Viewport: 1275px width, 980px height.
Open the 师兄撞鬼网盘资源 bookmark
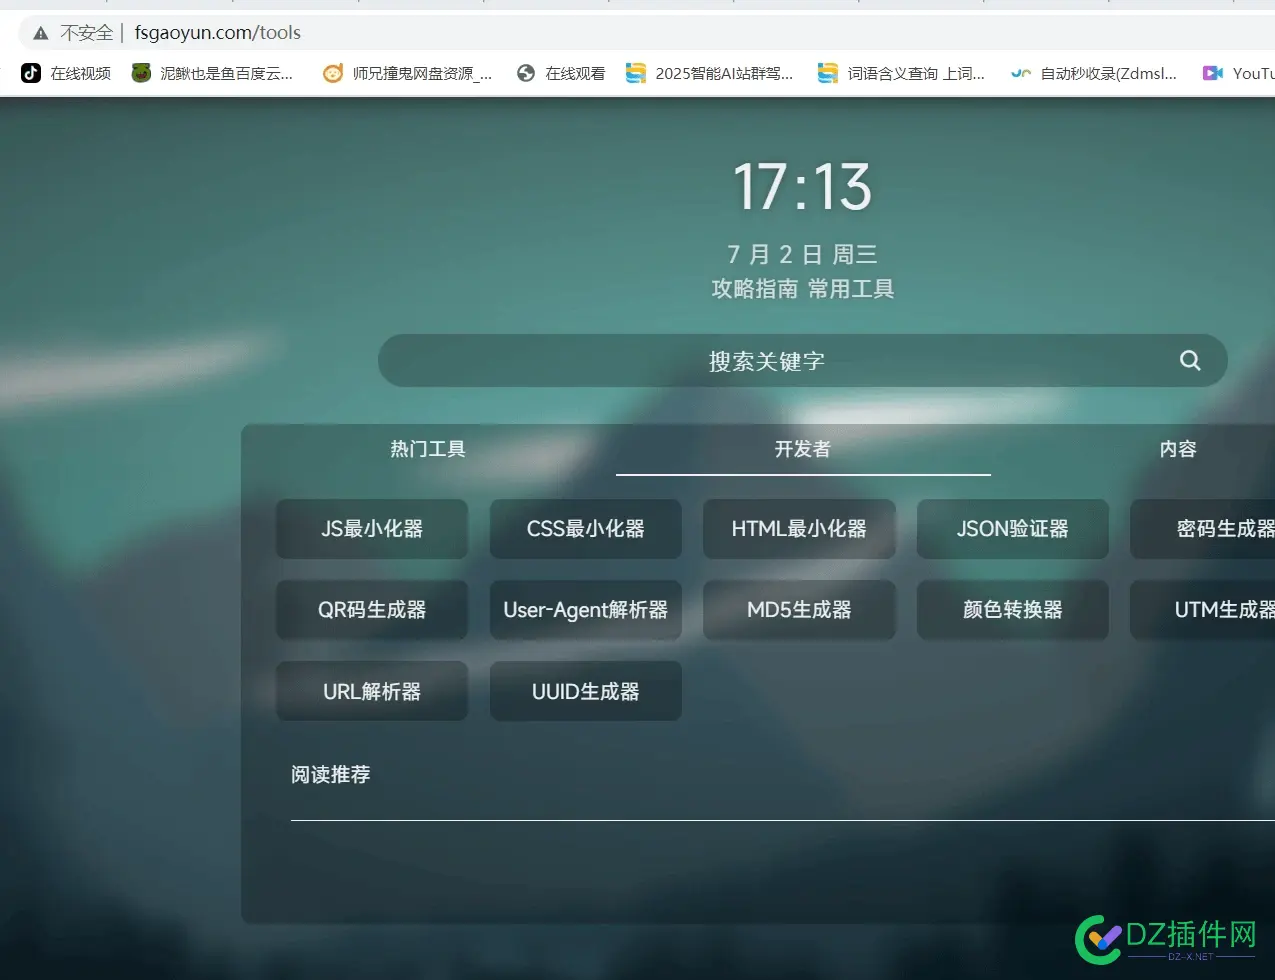click(407, 73)
